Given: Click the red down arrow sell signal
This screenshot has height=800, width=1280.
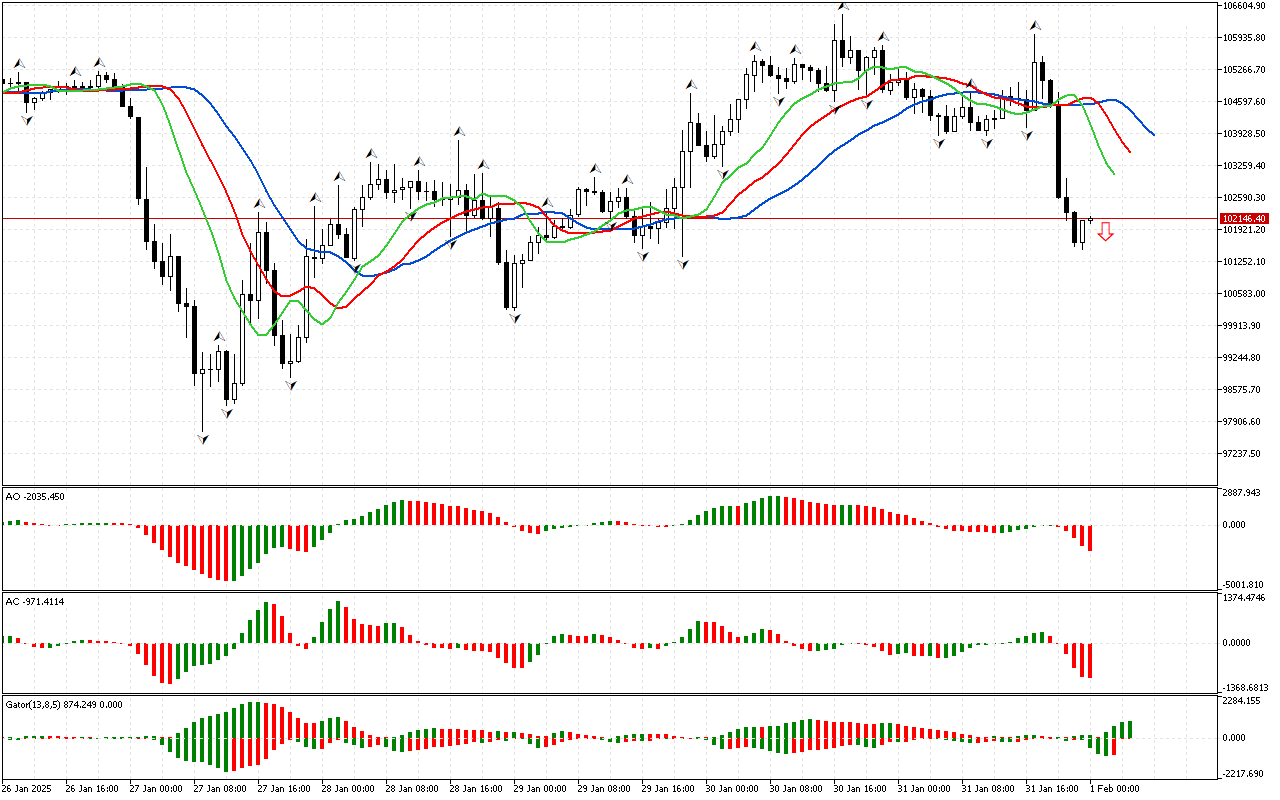Looking at the screenshot, I should pyautogui.click(x=1105, y=232).
